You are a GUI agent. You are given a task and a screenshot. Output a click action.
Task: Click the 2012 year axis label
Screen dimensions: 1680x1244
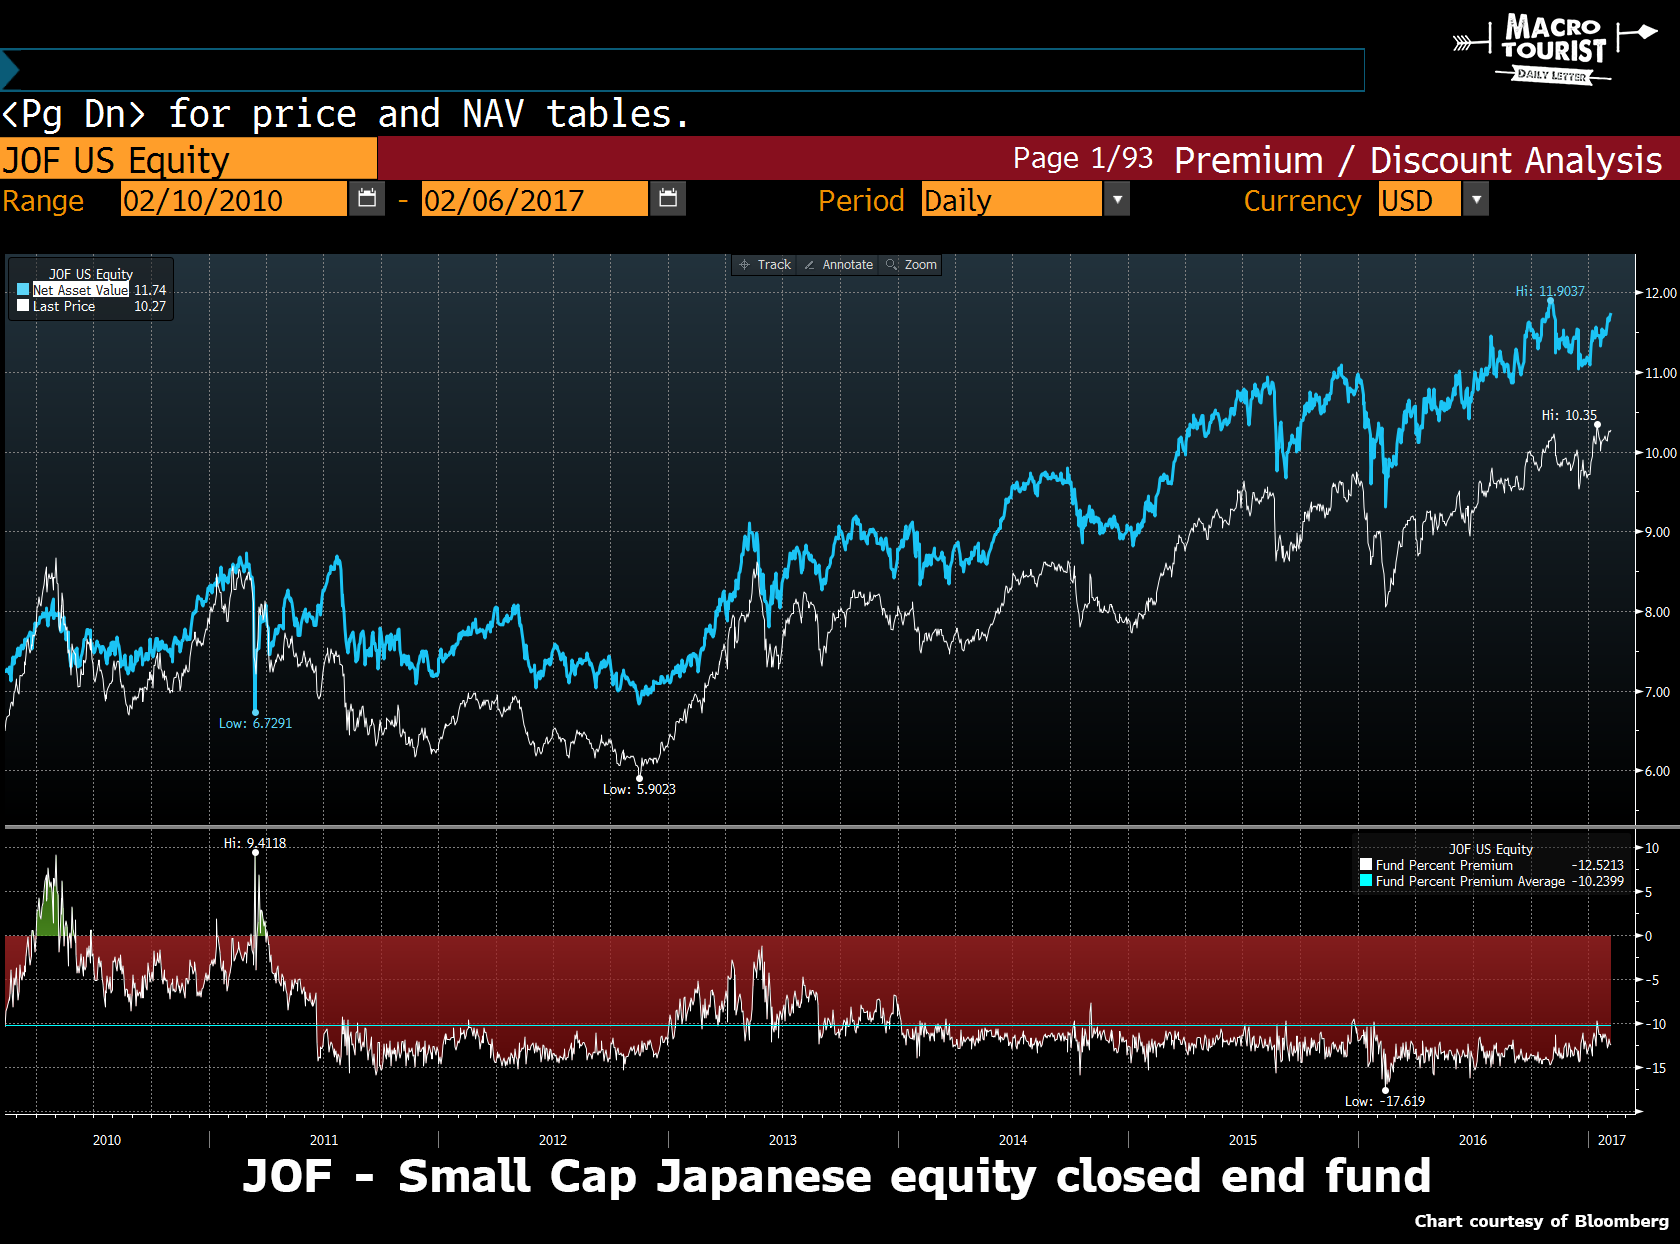553,1140
